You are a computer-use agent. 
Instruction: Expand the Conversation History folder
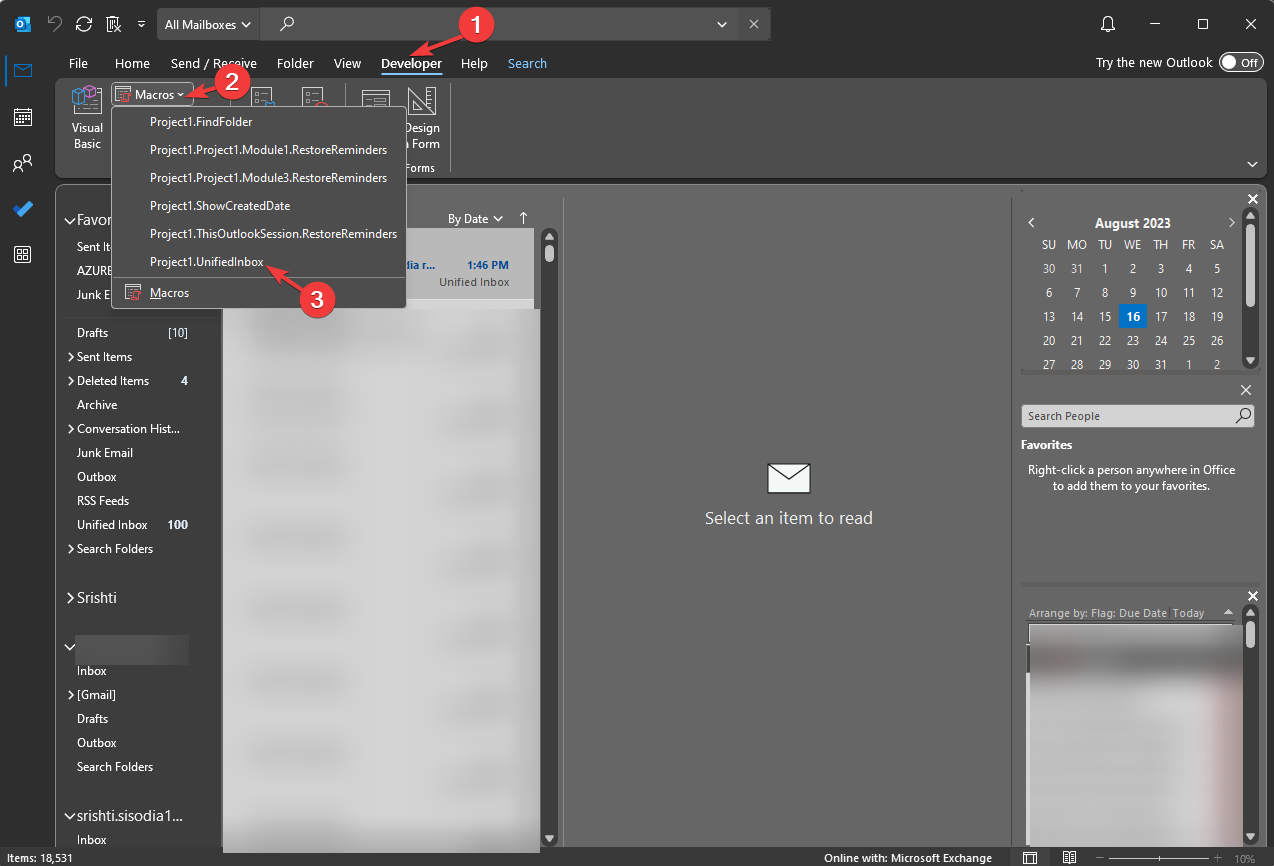[70, 429]
